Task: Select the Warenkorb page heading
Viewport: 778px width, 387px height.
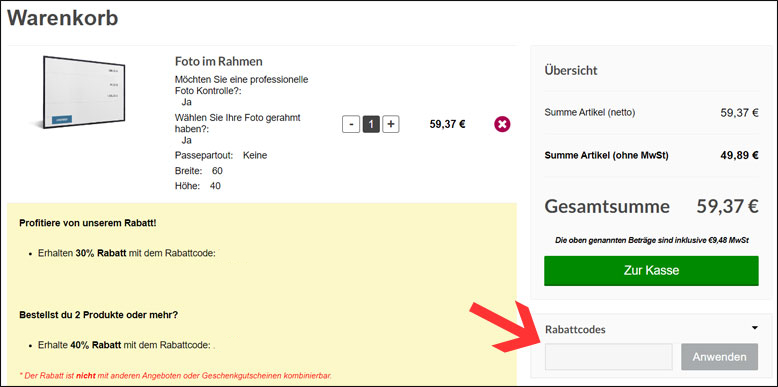Action: click(x=63, y=18)
